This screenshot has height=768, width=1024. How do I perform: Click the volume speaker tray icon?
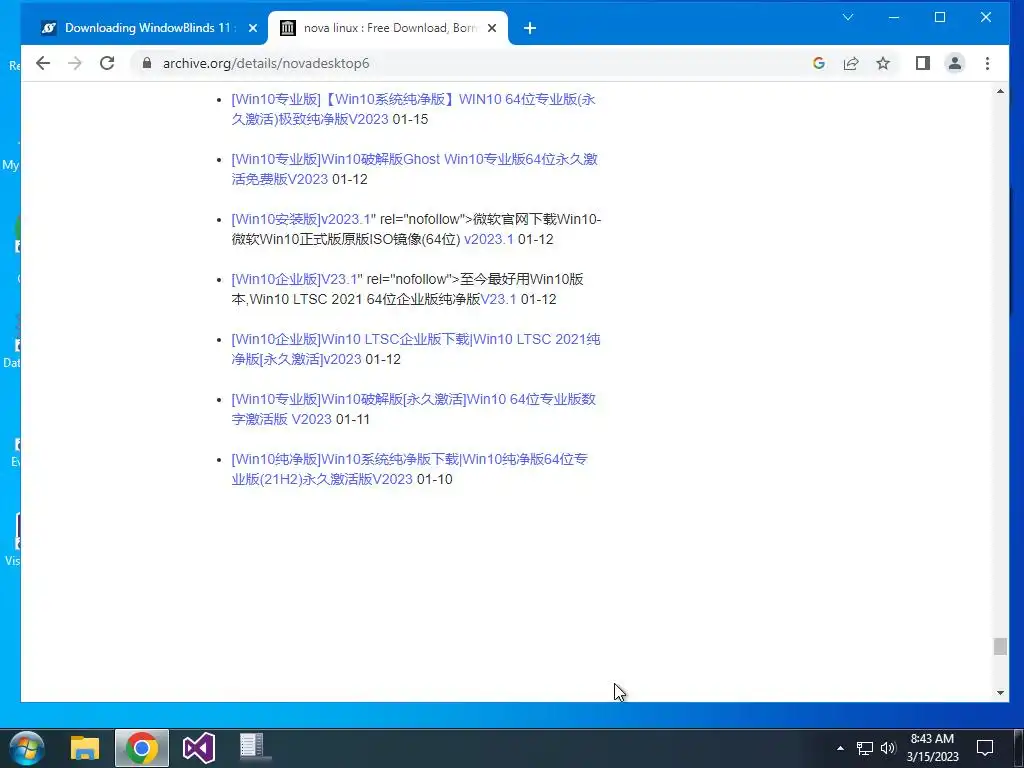[888, 748]
